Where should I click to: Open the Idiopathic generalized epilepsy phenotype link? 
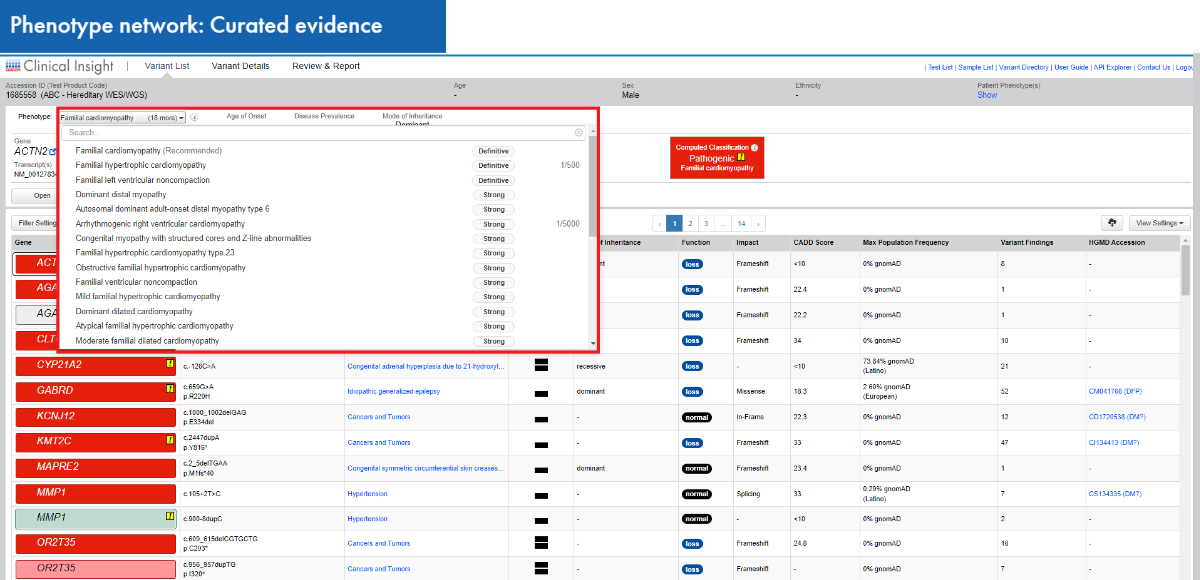(392, 392)
